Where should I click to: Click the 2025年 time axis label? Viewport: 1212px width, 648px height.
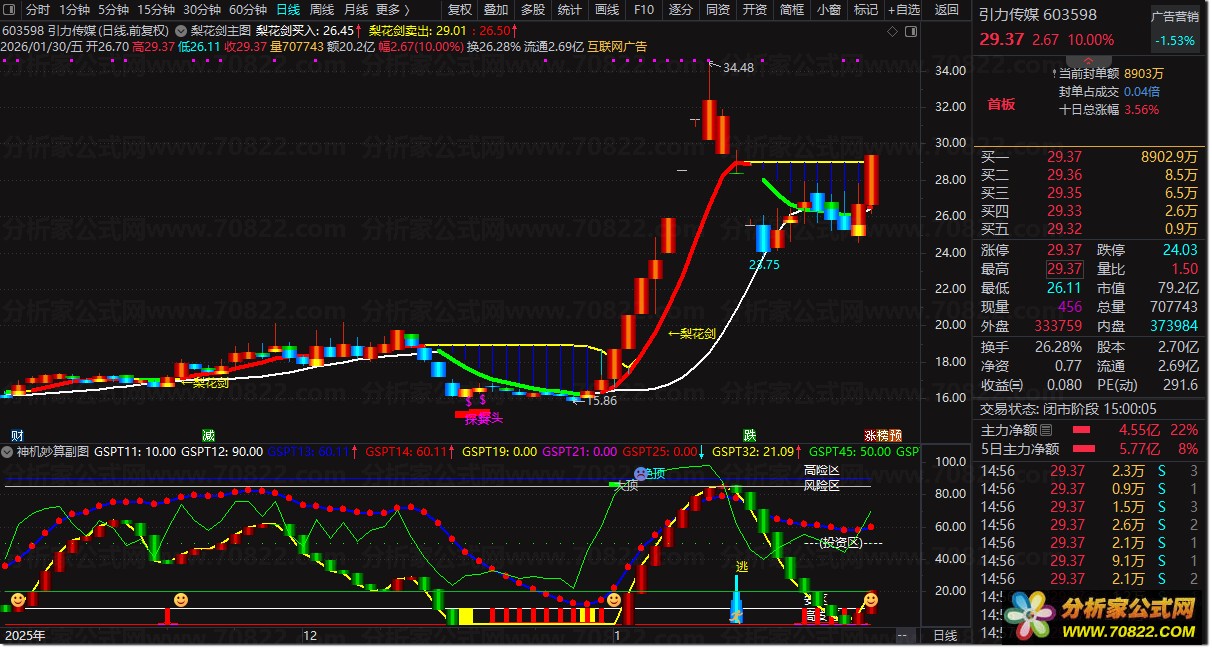[24, 635]
